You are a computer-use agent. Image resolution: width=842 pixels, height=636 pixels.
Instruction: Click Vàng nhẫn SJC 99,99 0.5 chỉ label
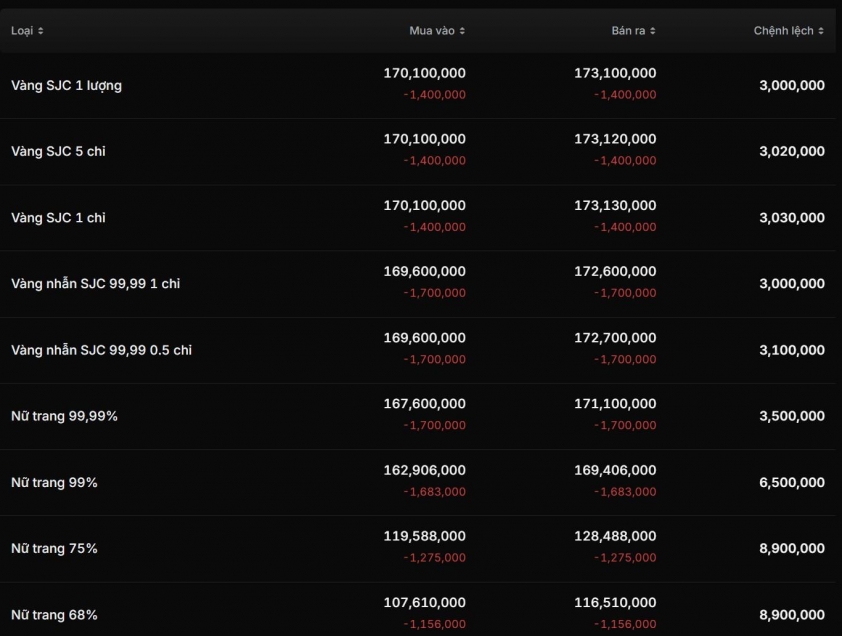click(101, 350)
